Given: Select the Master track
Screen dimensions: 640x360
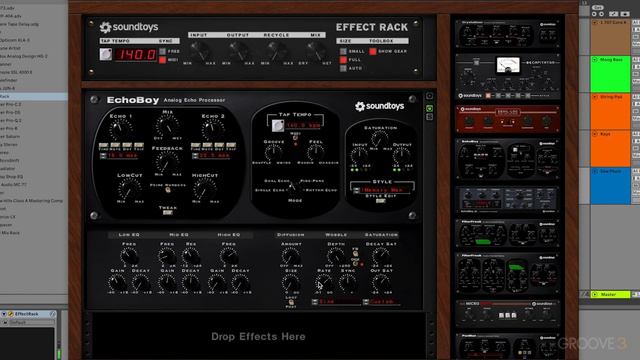Looking at the screenshot, I should [x=610, y=294].
